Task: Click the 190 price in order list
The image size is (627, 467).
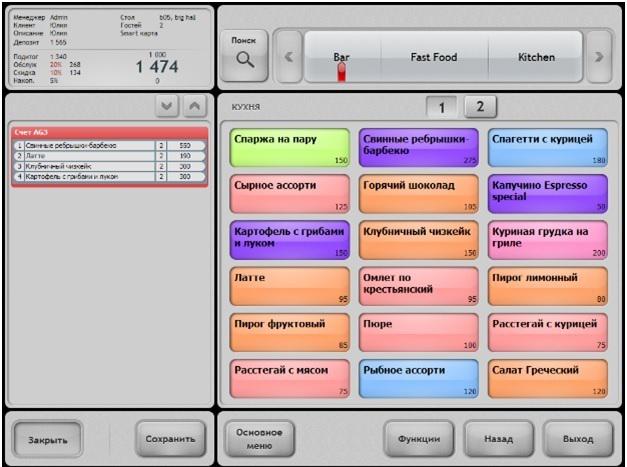Action: pyautogui.click(x=185, y=156)
